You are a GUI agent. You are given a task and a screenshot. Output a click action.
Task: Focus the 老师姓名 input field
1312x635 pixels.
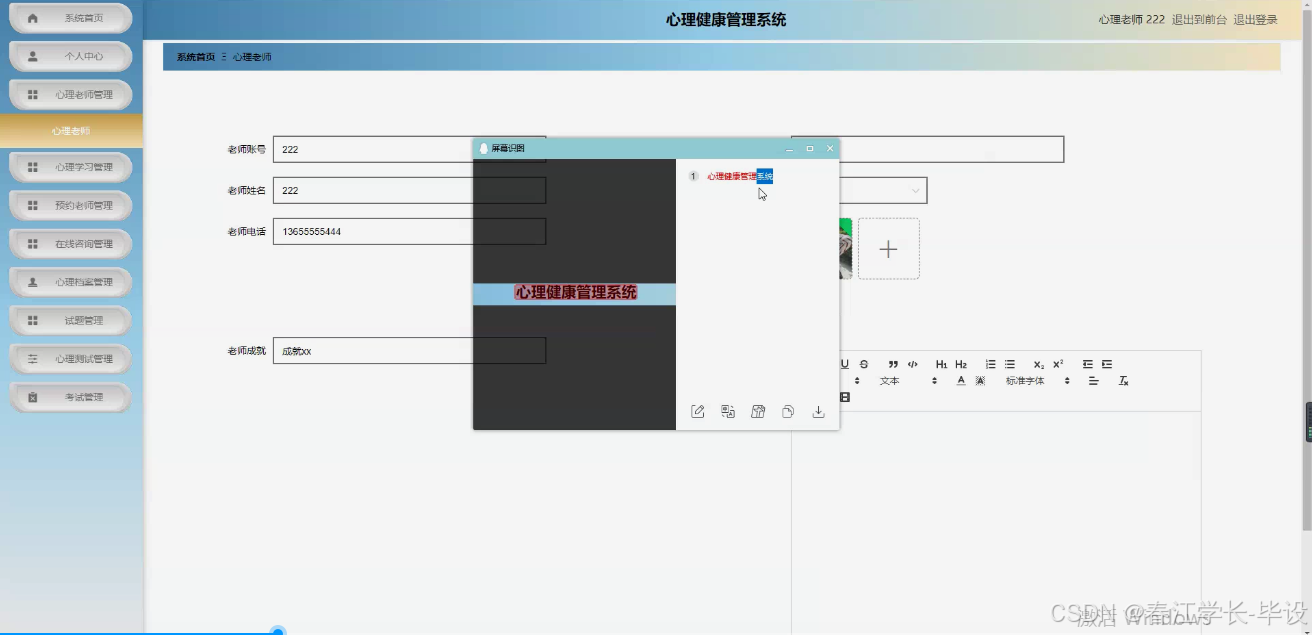(x=409, y=190)
